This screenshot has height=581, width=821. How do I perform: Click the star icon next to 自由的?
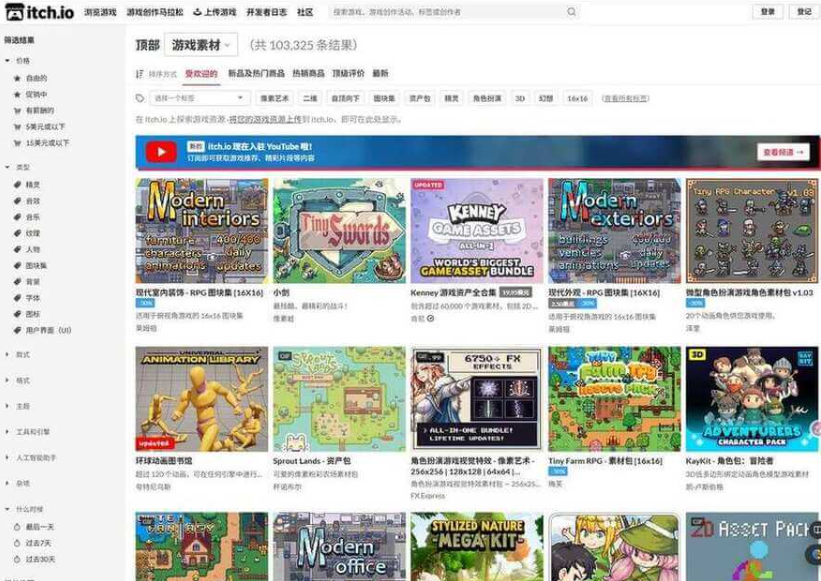tap(17, 78)
